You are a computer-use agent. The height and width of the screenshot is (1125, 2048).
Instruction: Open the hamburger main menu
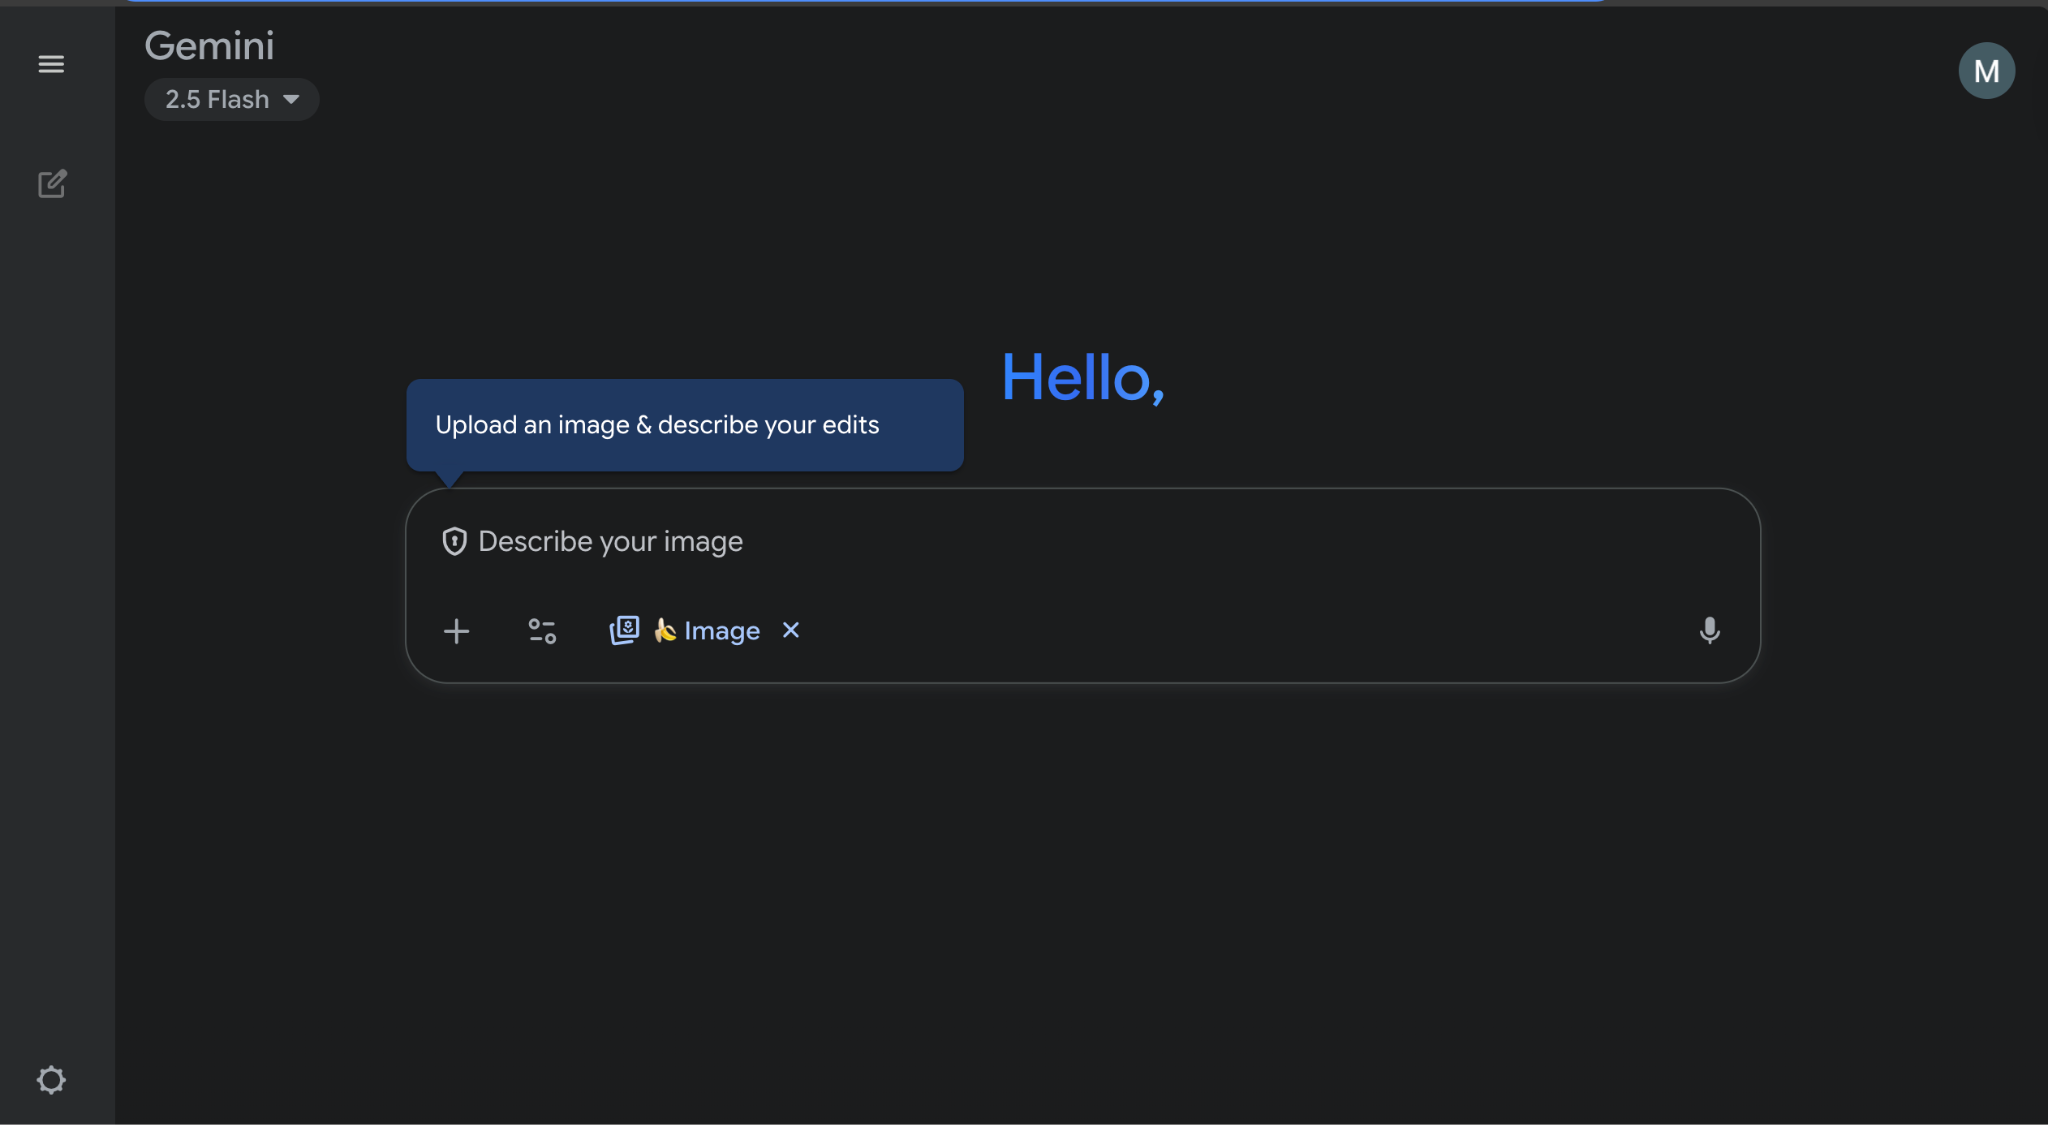tap(51, 64)
